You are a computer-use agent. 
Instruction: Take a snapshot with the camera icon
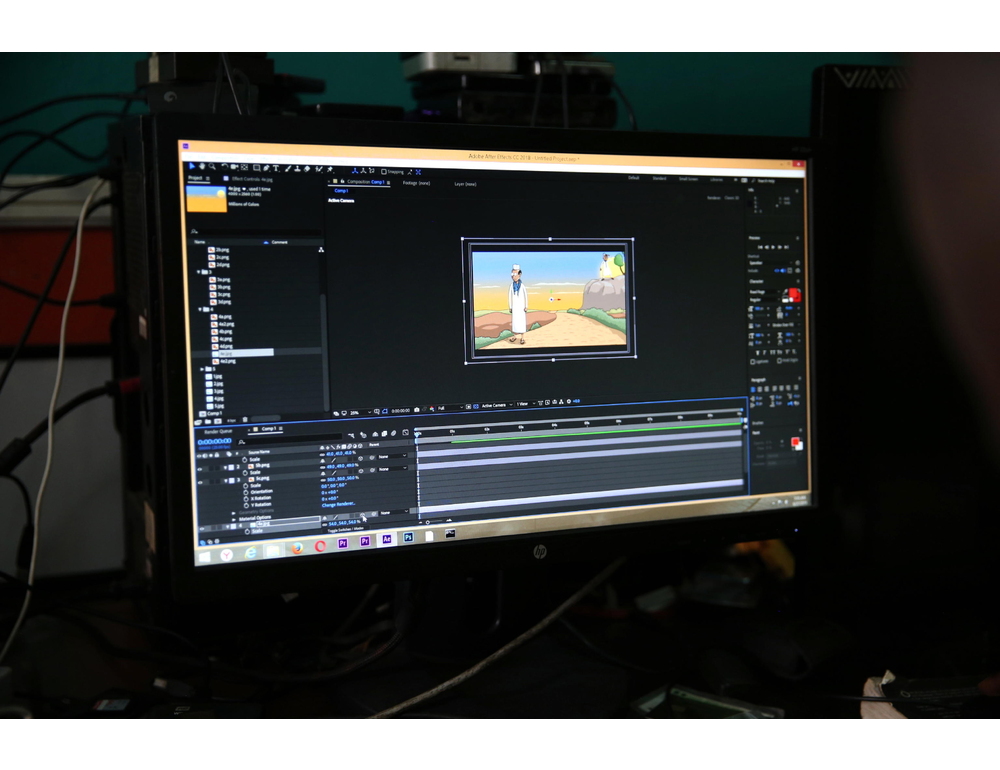pyautogui.click(x=416, y=410)
